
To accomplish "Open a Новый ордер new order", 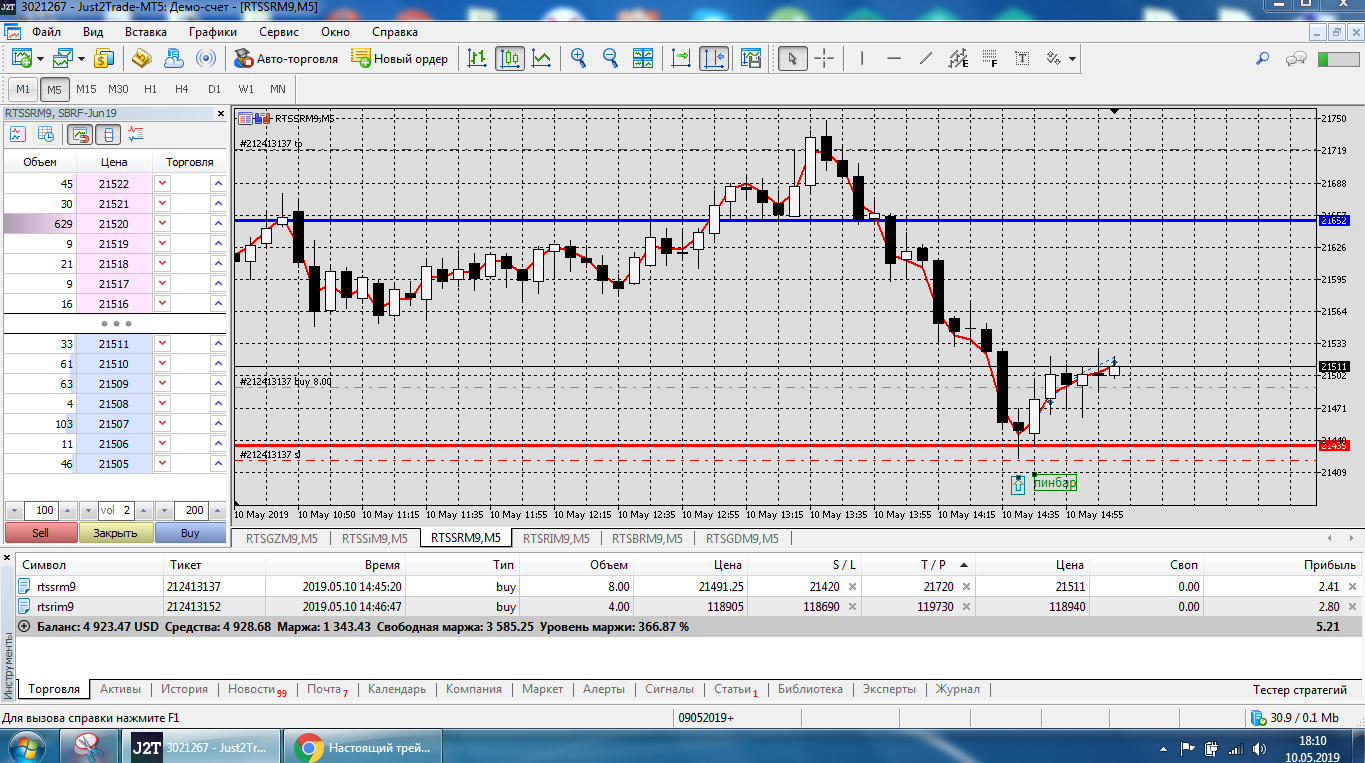I will click(x=399, y=59).
